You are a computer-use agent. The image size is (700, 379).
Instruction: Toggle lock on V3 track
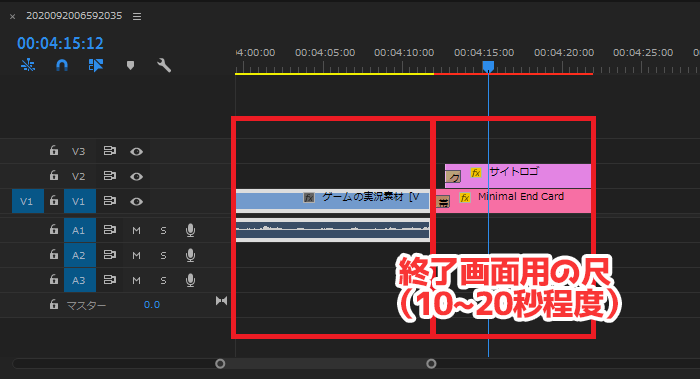[x=54, y=150]
